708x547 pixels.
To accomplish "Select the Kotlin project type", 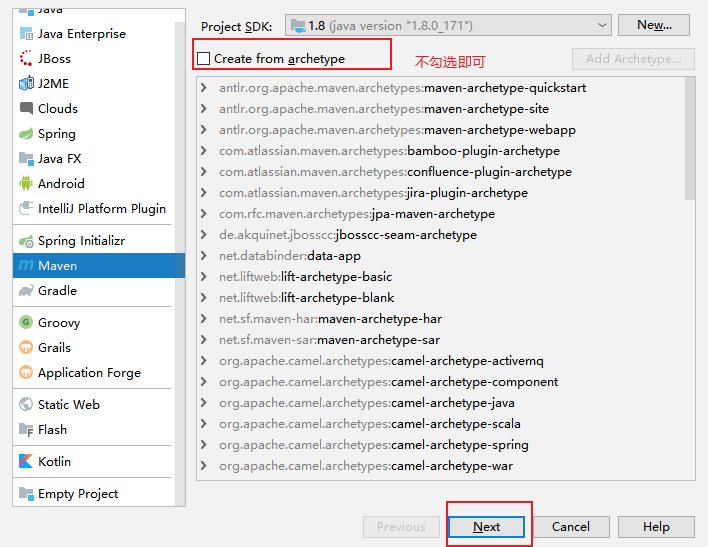I will [x=94, y=461].
